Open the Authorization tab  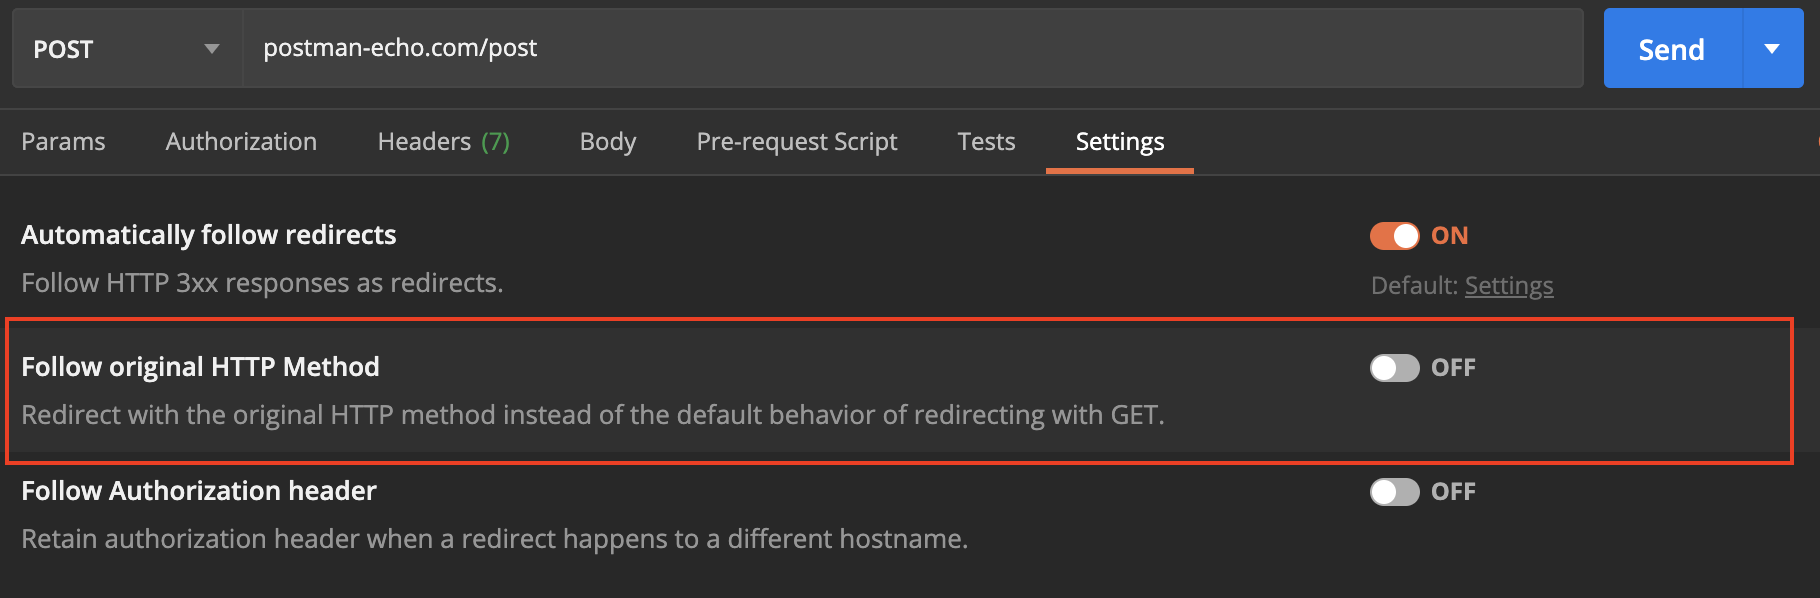pyautogui.click(x=240, y=141)
